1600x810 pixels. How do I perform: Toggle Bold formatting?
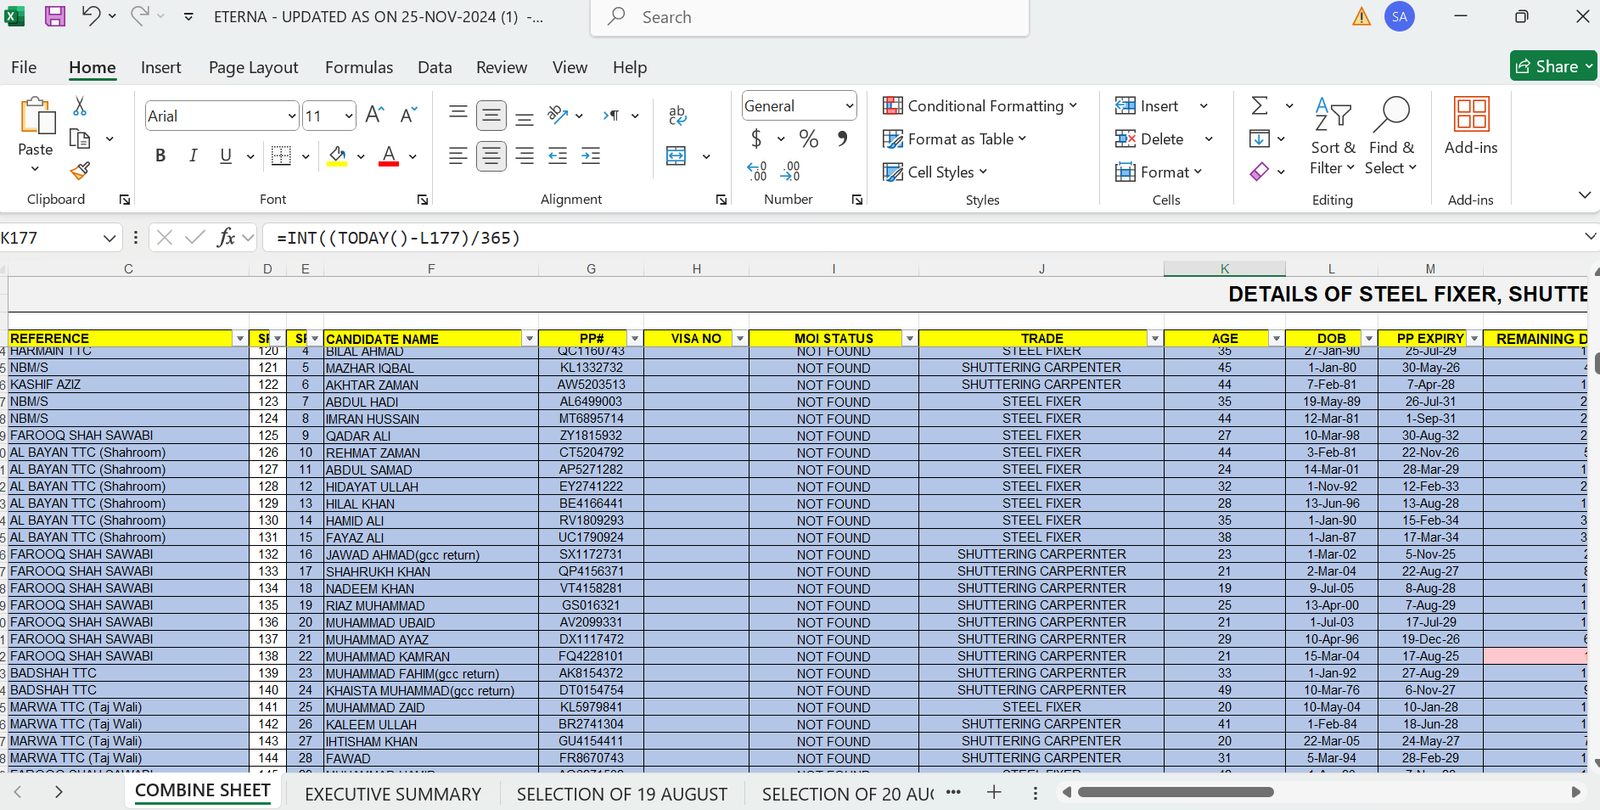click(160, 156)
